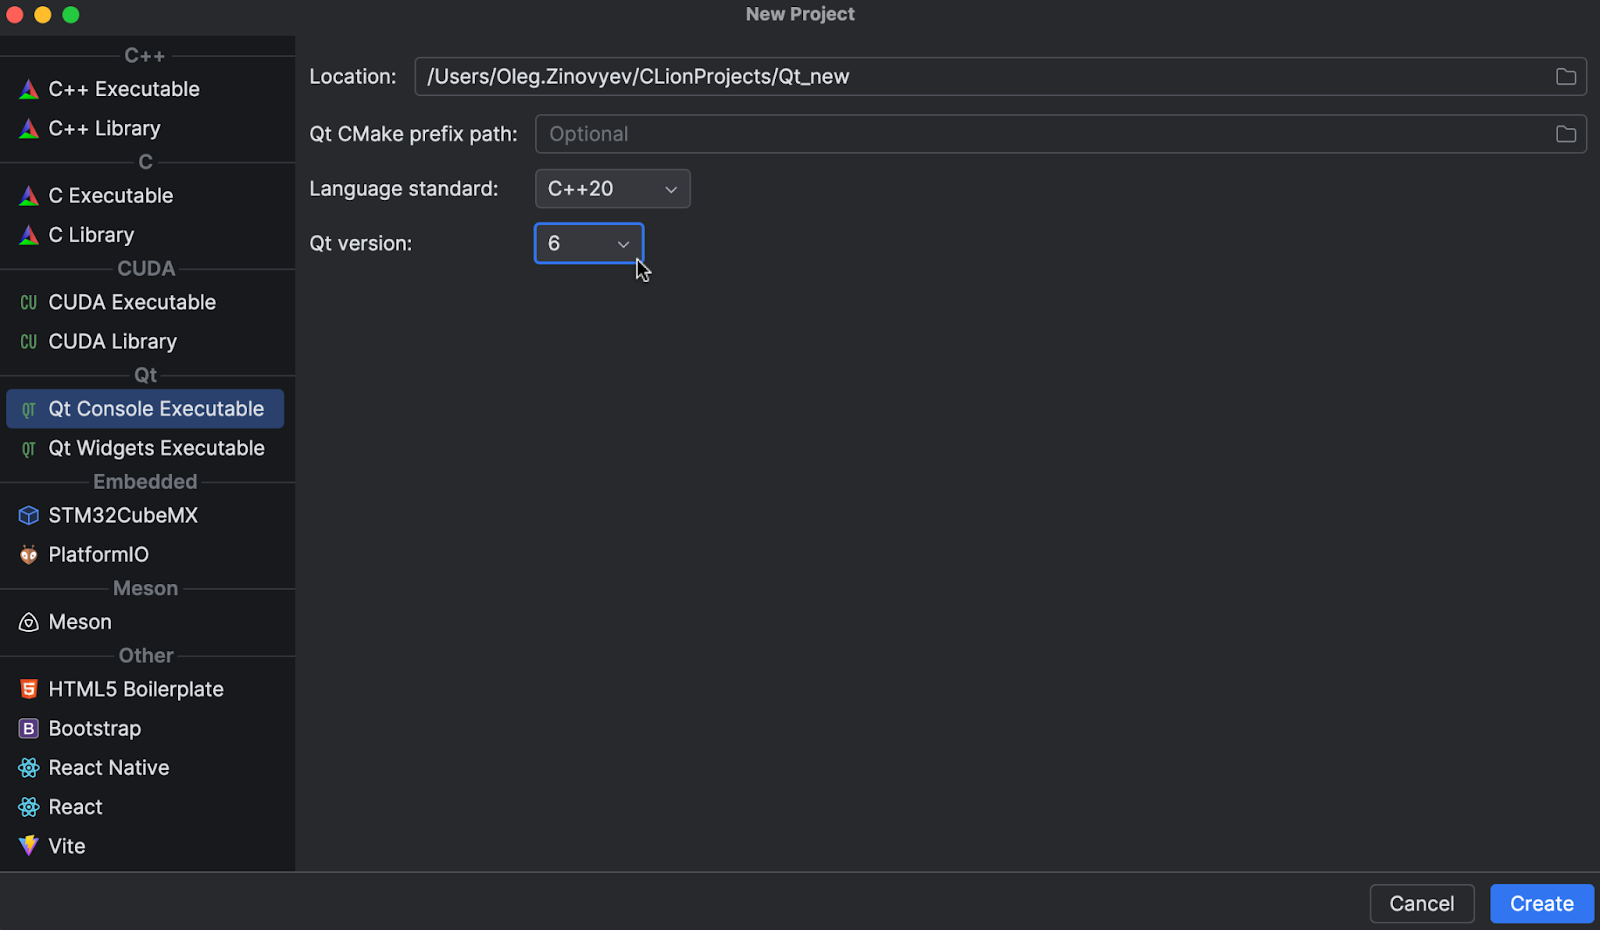Image resolution: width=1600 pixels, height=930 pixels.
Task: Open the Language standard C++20 dropdown
Action: tap(613, 189)
